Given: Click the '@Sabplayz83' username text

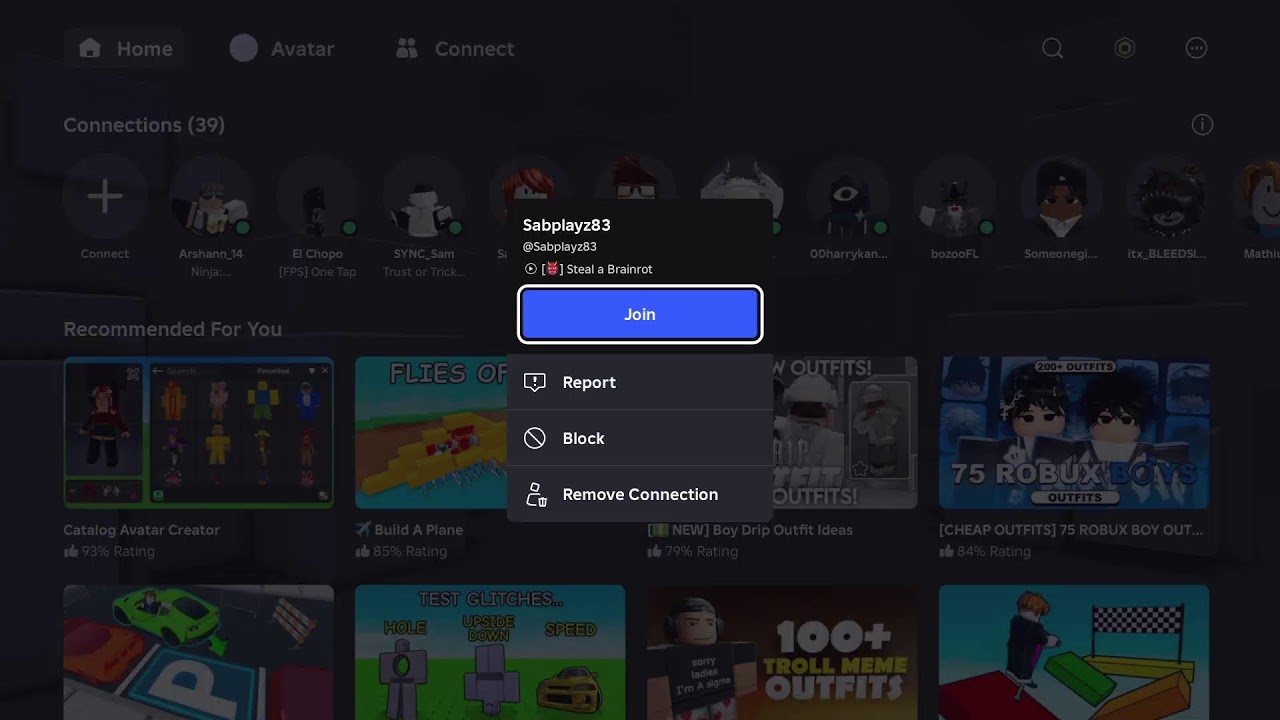Looking at the screenshot, I should coord(560,247).
